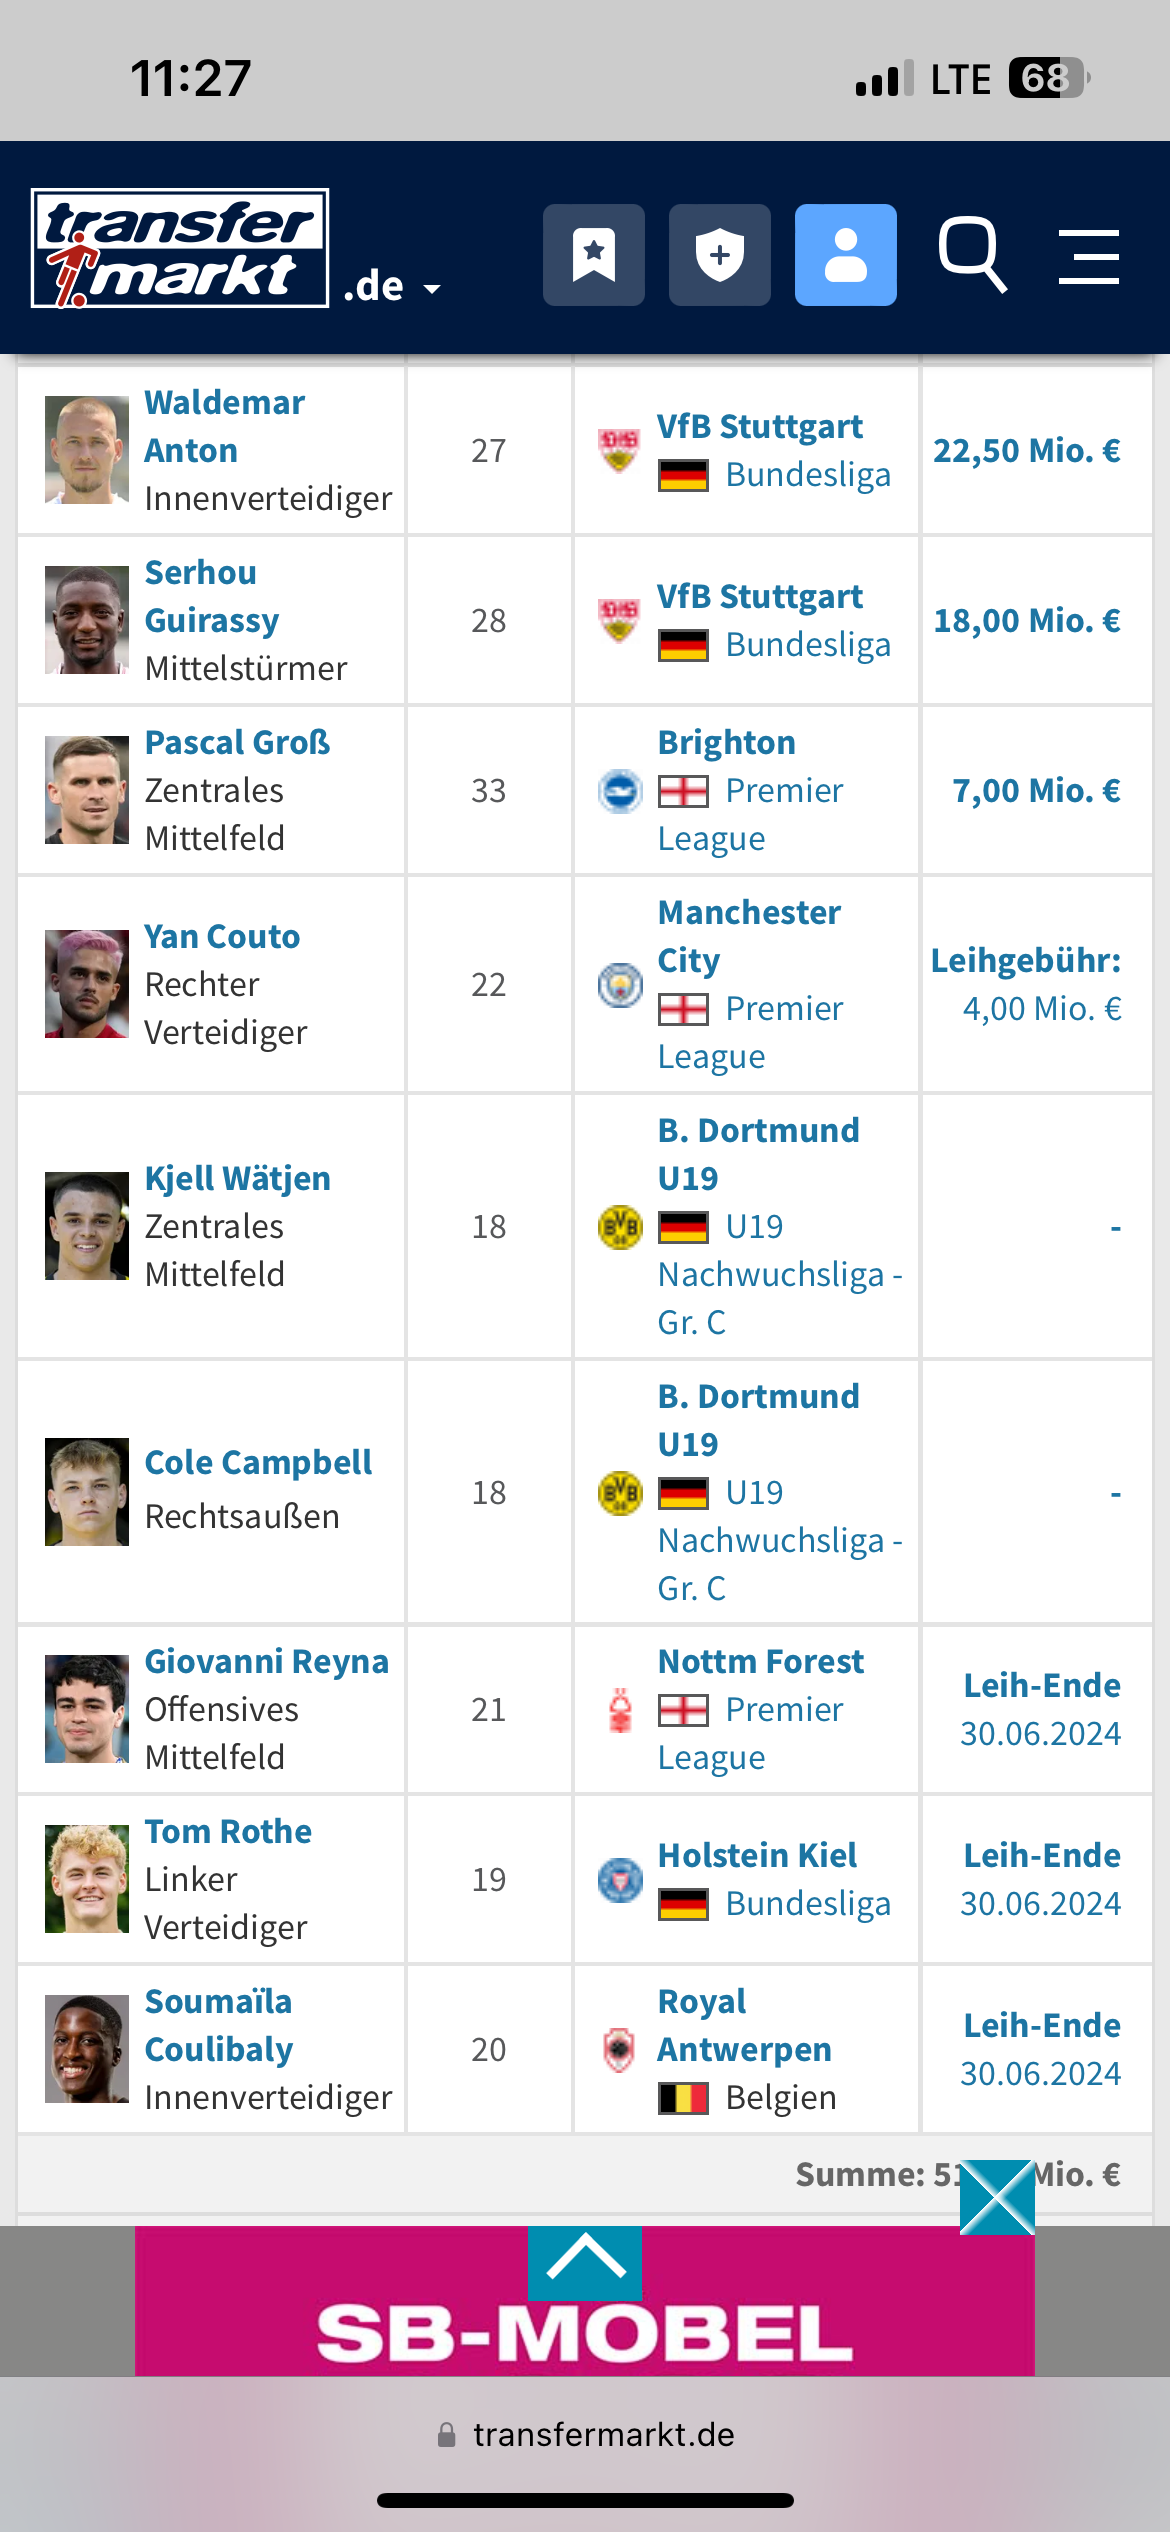Open the user profile icon
The width and height of the screenshot is (1170, 2532).
click(x=845, y=255)
